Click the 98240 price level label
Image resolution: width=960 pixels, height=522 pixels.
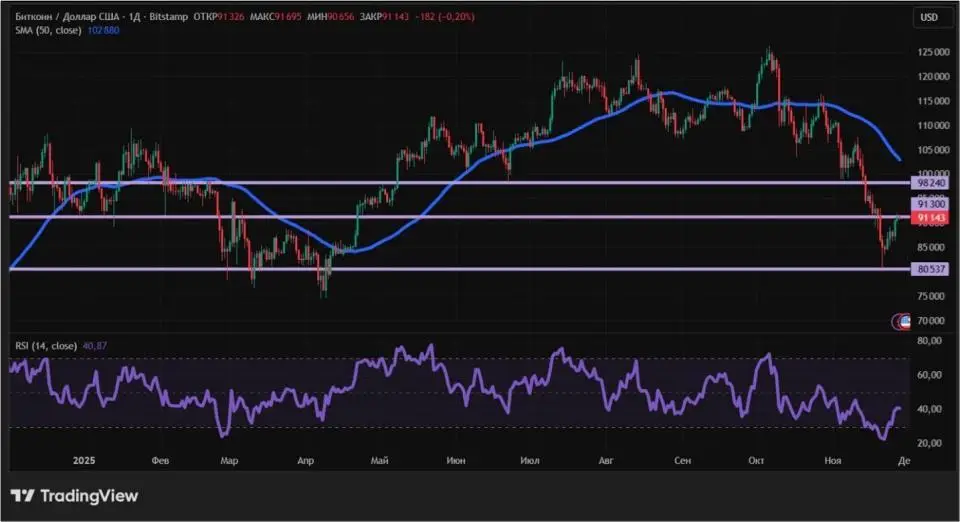pyautogui.click(x=929, y=184)
